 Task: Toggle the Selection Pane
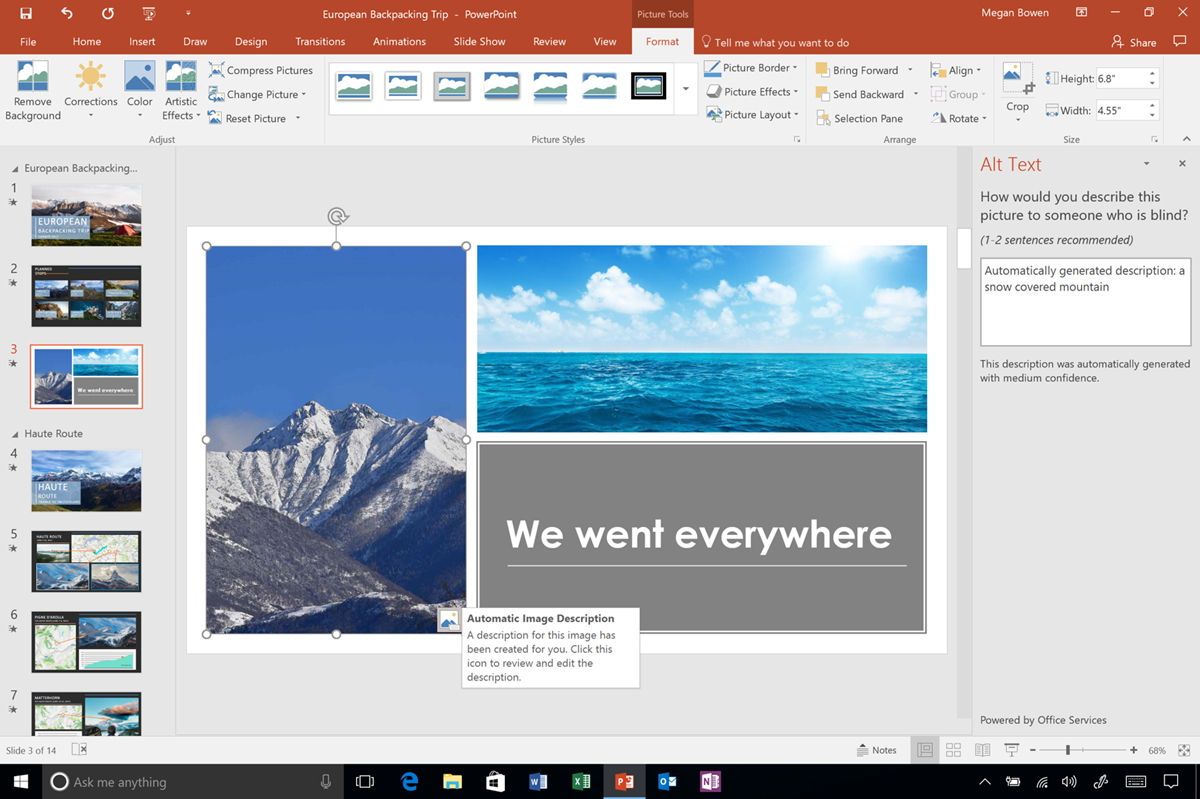[x=860, y=117]
